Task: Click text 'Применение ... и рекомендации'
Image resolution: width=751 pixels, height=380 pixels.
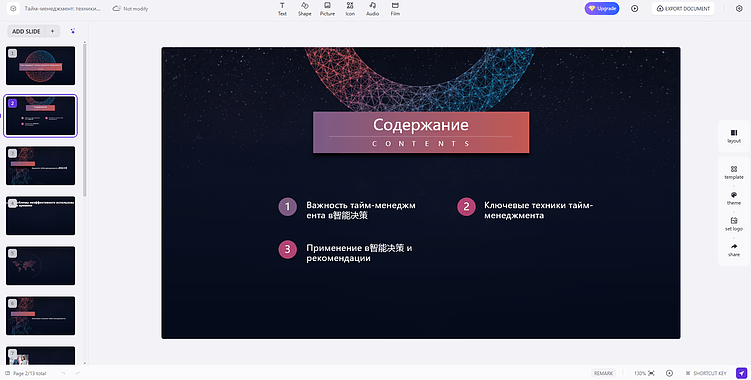Action: pyautogui.click(x=359, y=253)
